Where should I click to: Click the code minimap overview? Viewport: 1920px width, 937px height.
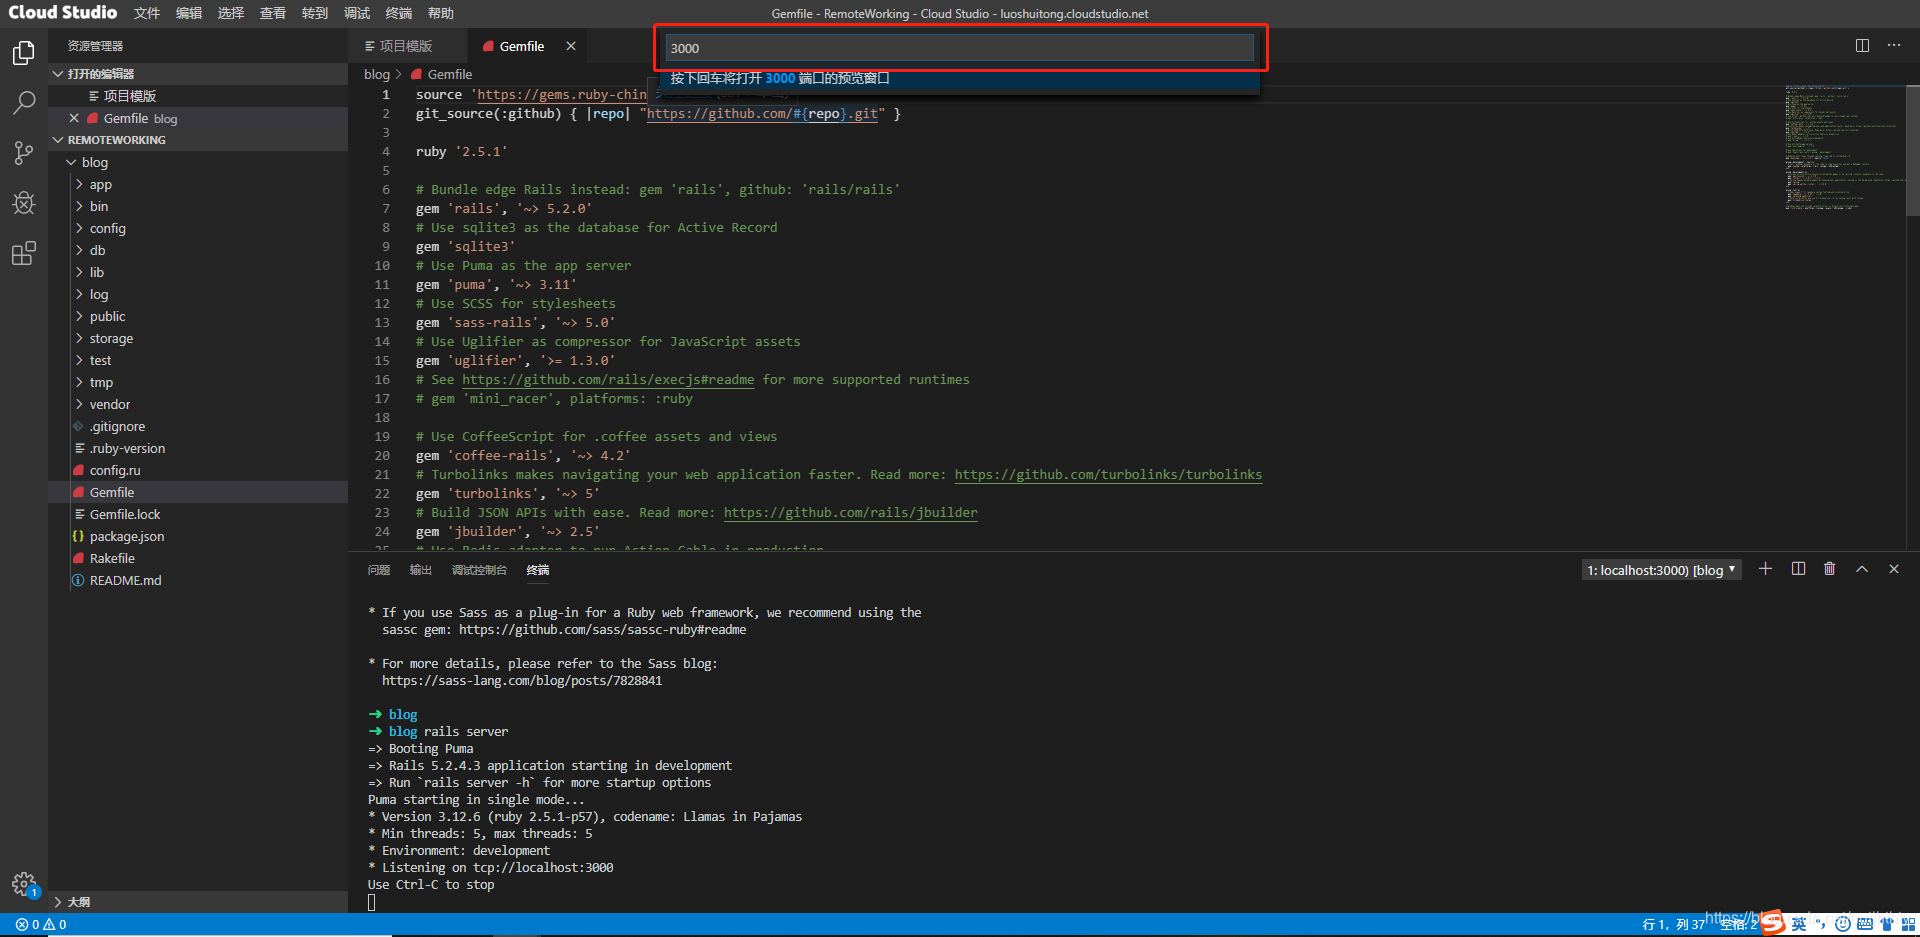tap(1844, 148)
